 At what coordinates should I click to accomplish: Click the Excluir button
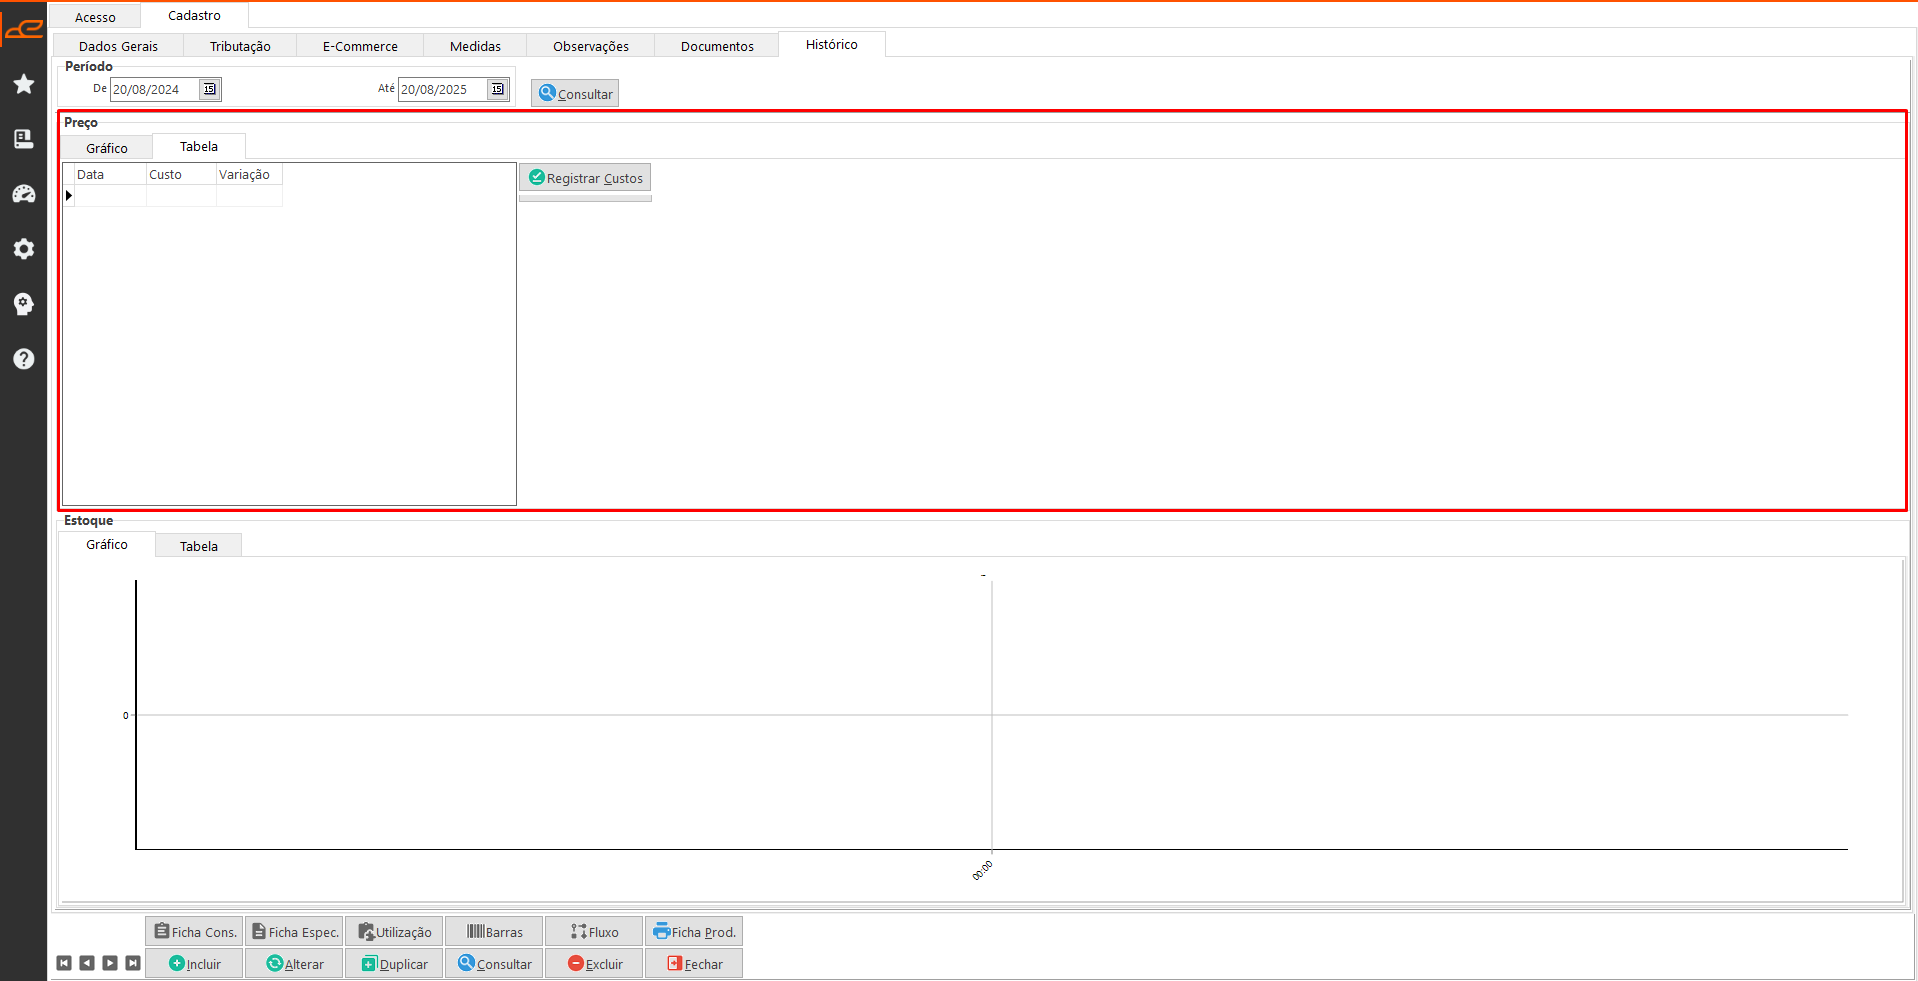594,964
